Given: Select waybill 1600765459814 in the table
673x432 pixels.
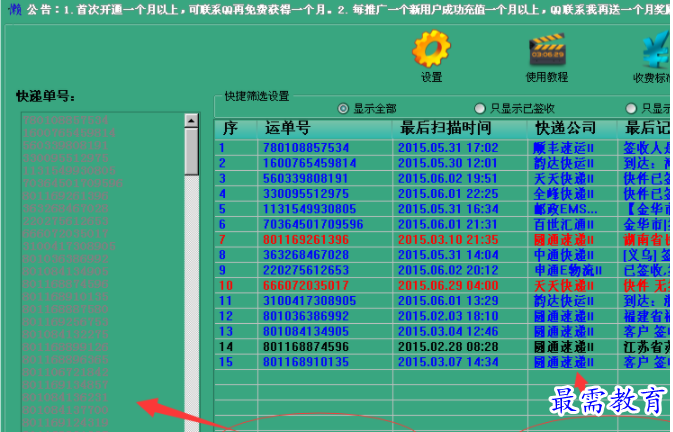Looking at the screenshot, I should [309, 163].
